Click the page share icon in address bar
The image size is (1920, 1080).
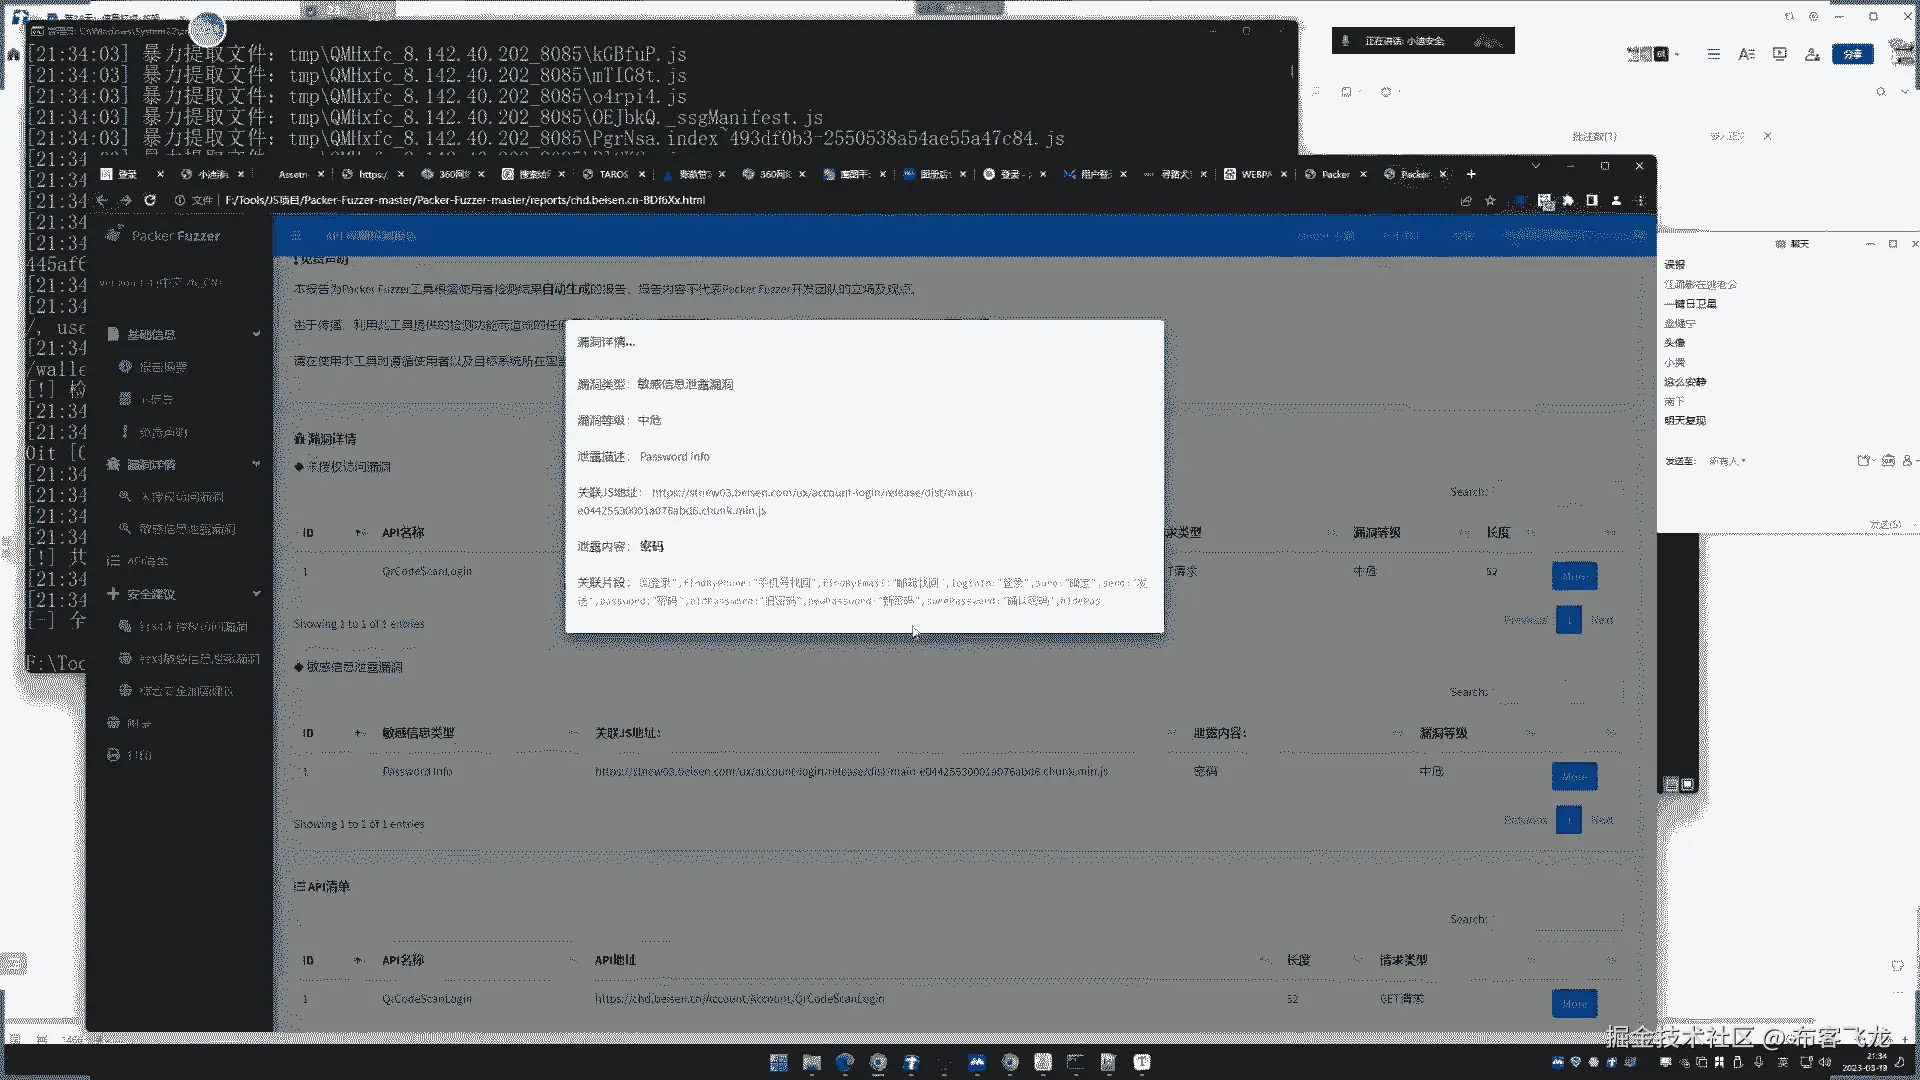point(1466,200)
